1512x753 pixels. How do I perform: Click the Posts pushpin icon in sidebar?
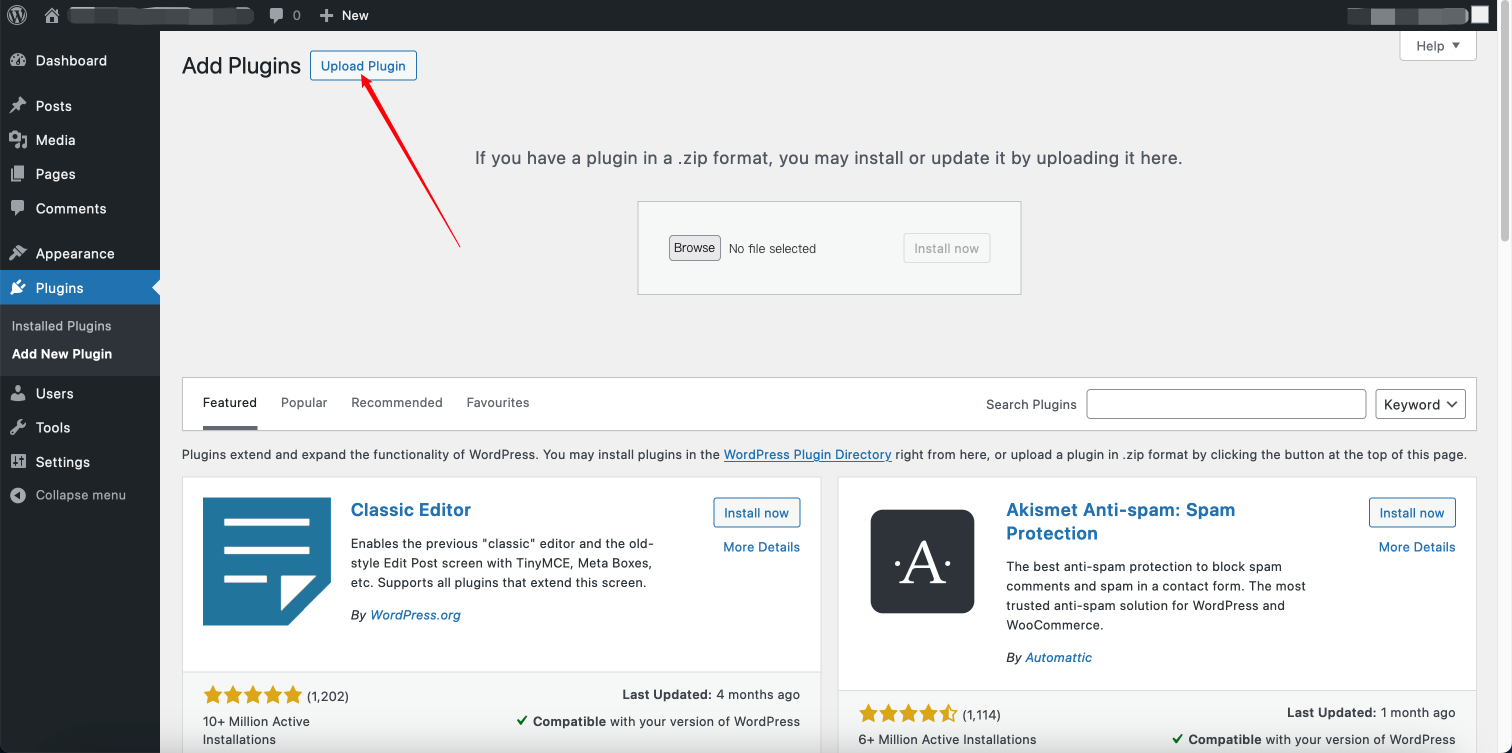pyautogui.click(x=18, y=106)
